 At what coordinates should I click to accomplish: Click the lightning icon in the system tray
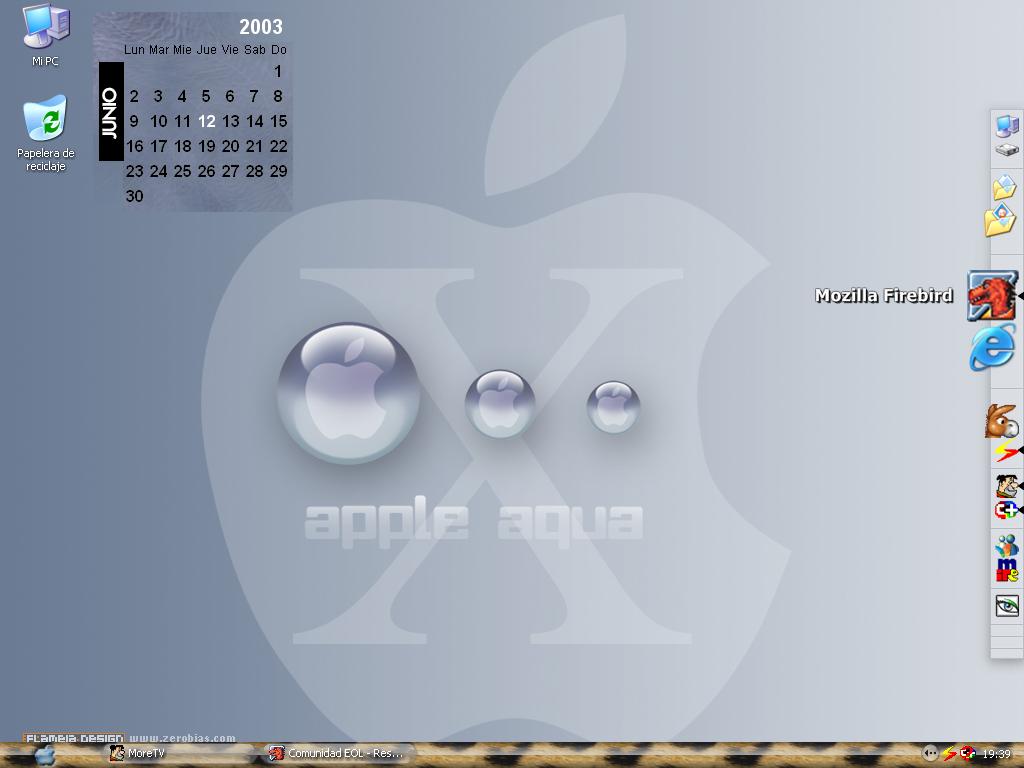click(x=948, y=754)
